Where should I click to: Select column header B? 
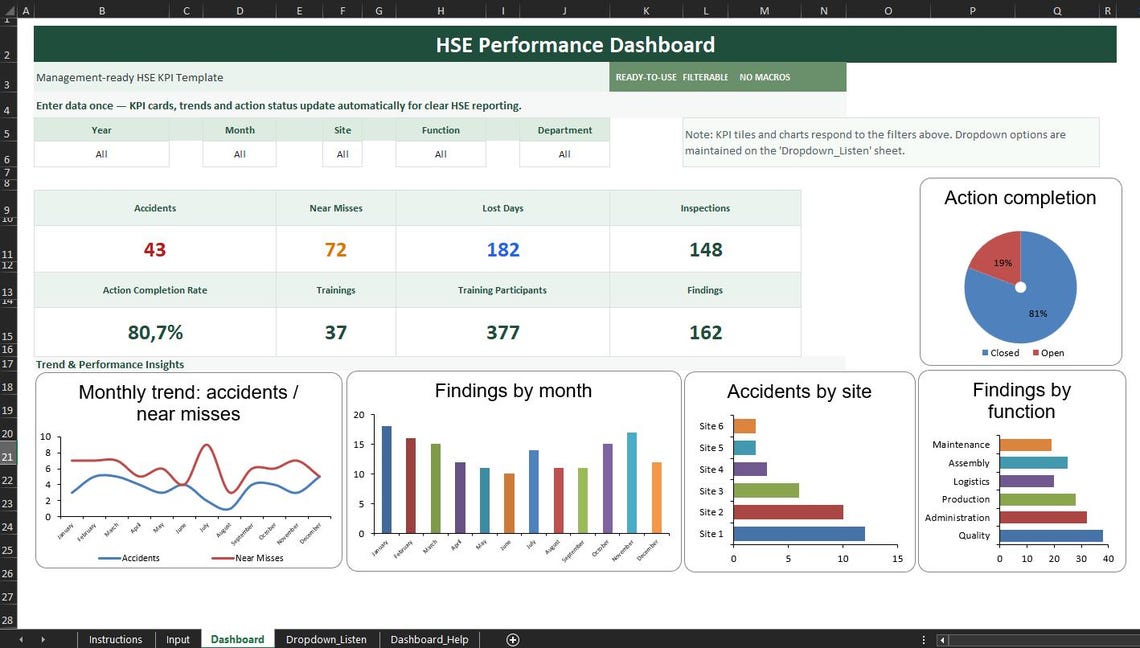[x=101, y=10]
